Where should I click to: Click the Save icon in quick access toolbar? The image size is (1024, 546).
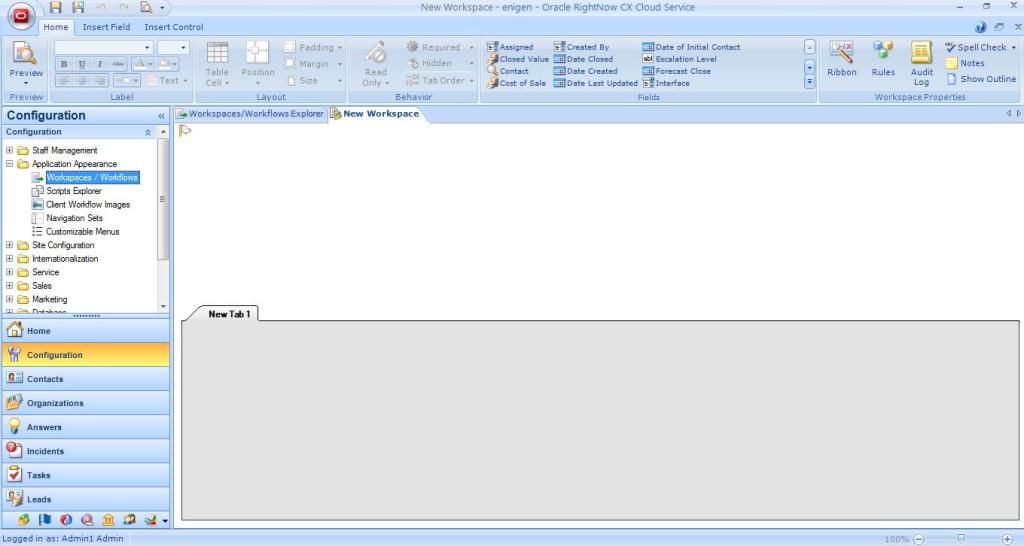point(56,8)
